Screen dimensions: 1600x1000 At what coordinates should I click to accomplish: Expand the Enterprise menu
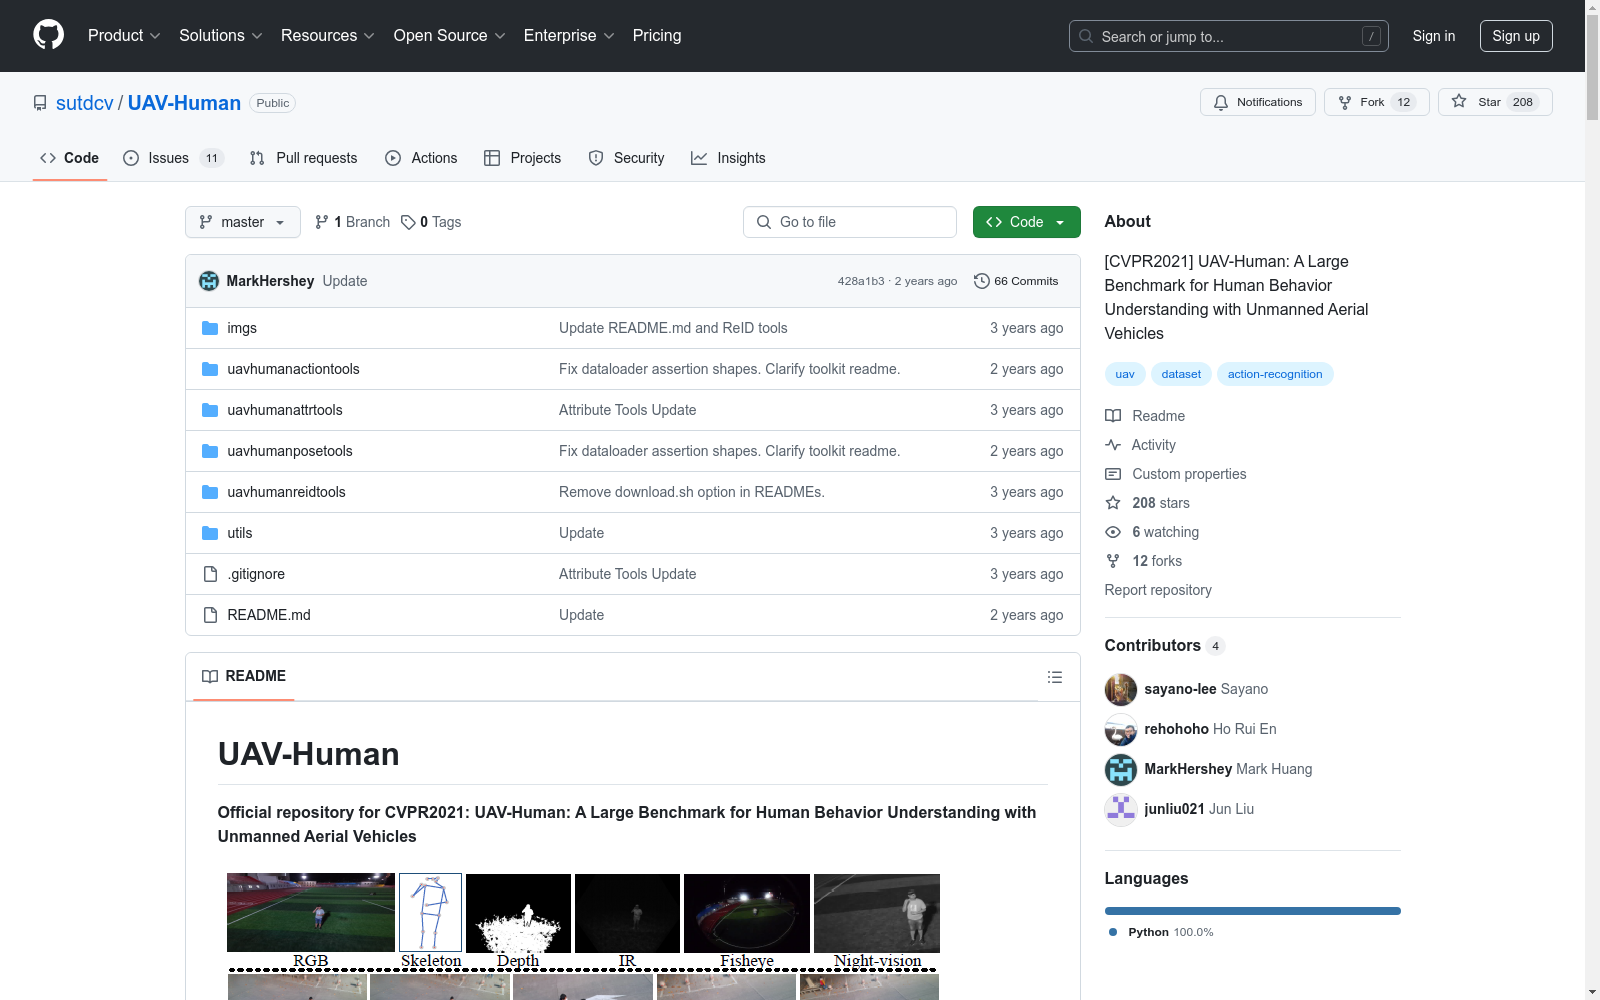coord(569,35)
